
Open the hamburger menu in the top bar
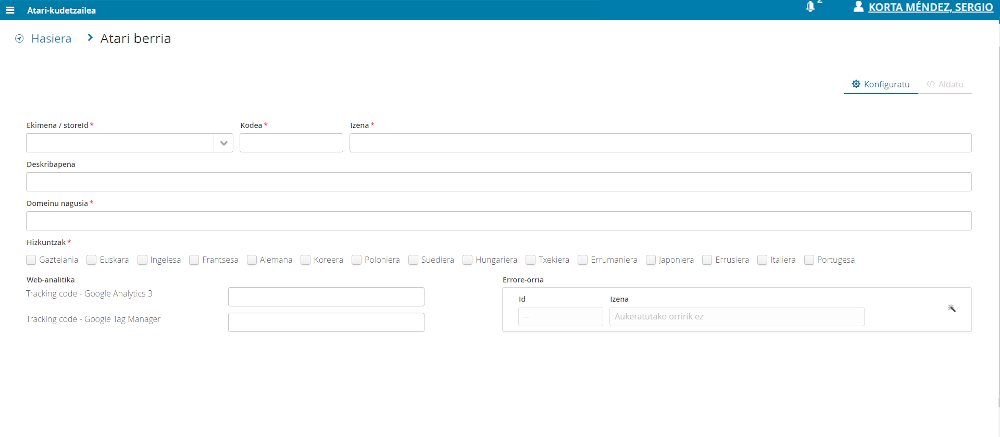pos(10,9)
